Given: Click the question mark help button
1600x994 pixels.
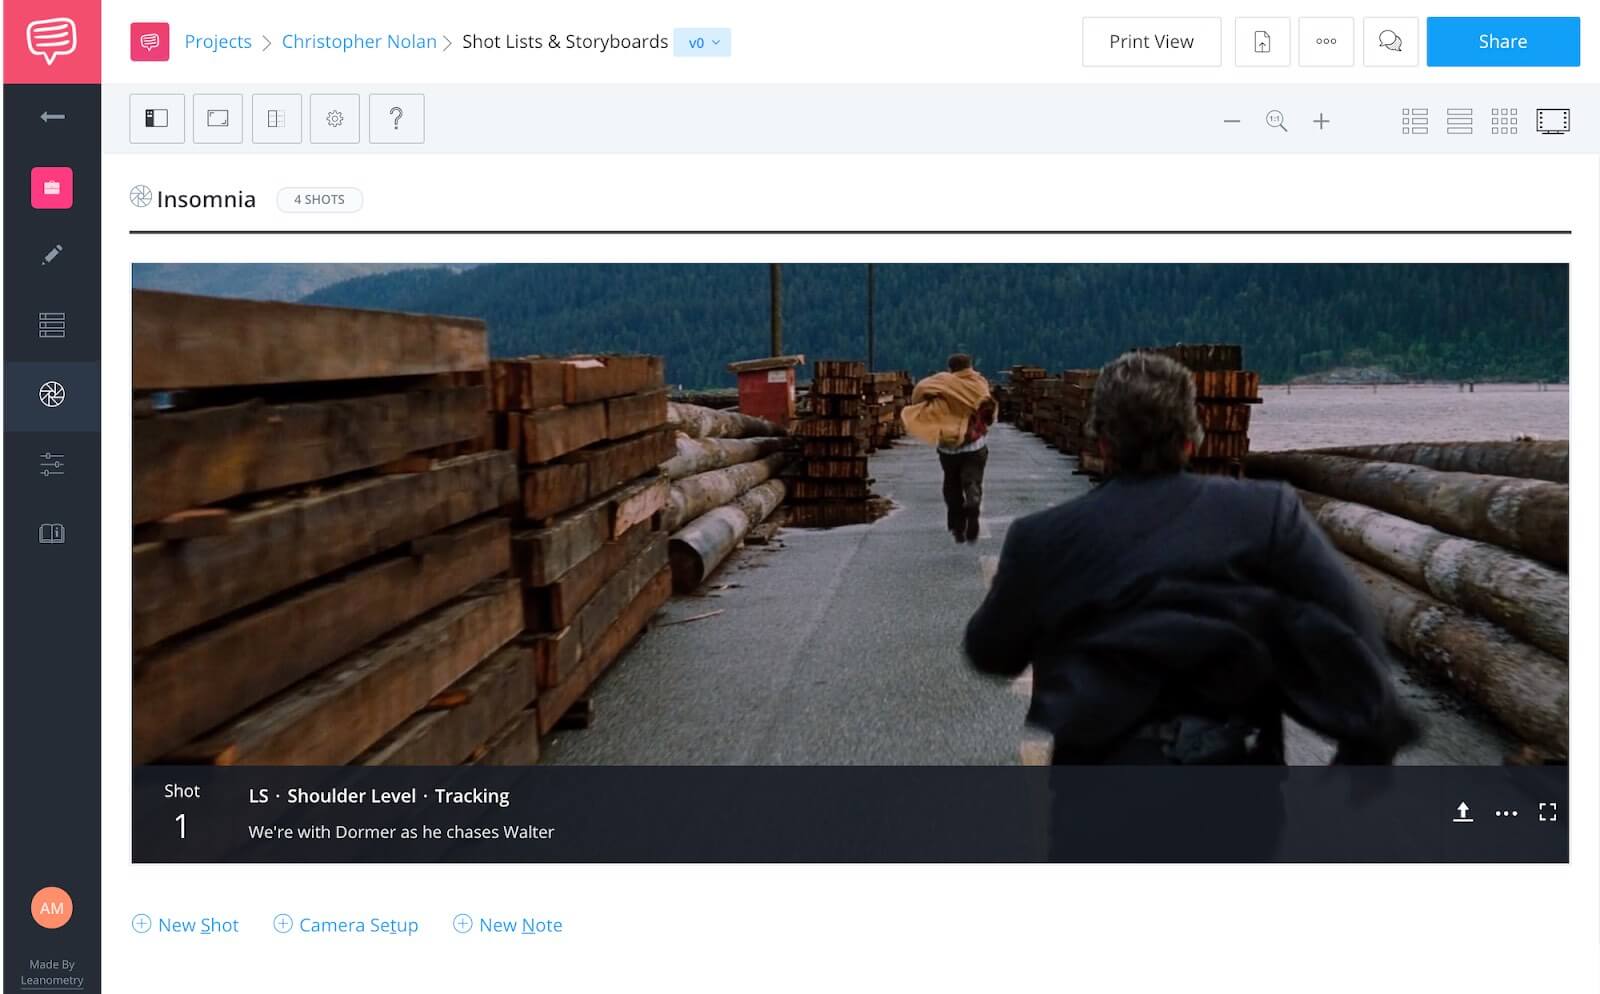Looking at the screenshot, I should [396, 119].
